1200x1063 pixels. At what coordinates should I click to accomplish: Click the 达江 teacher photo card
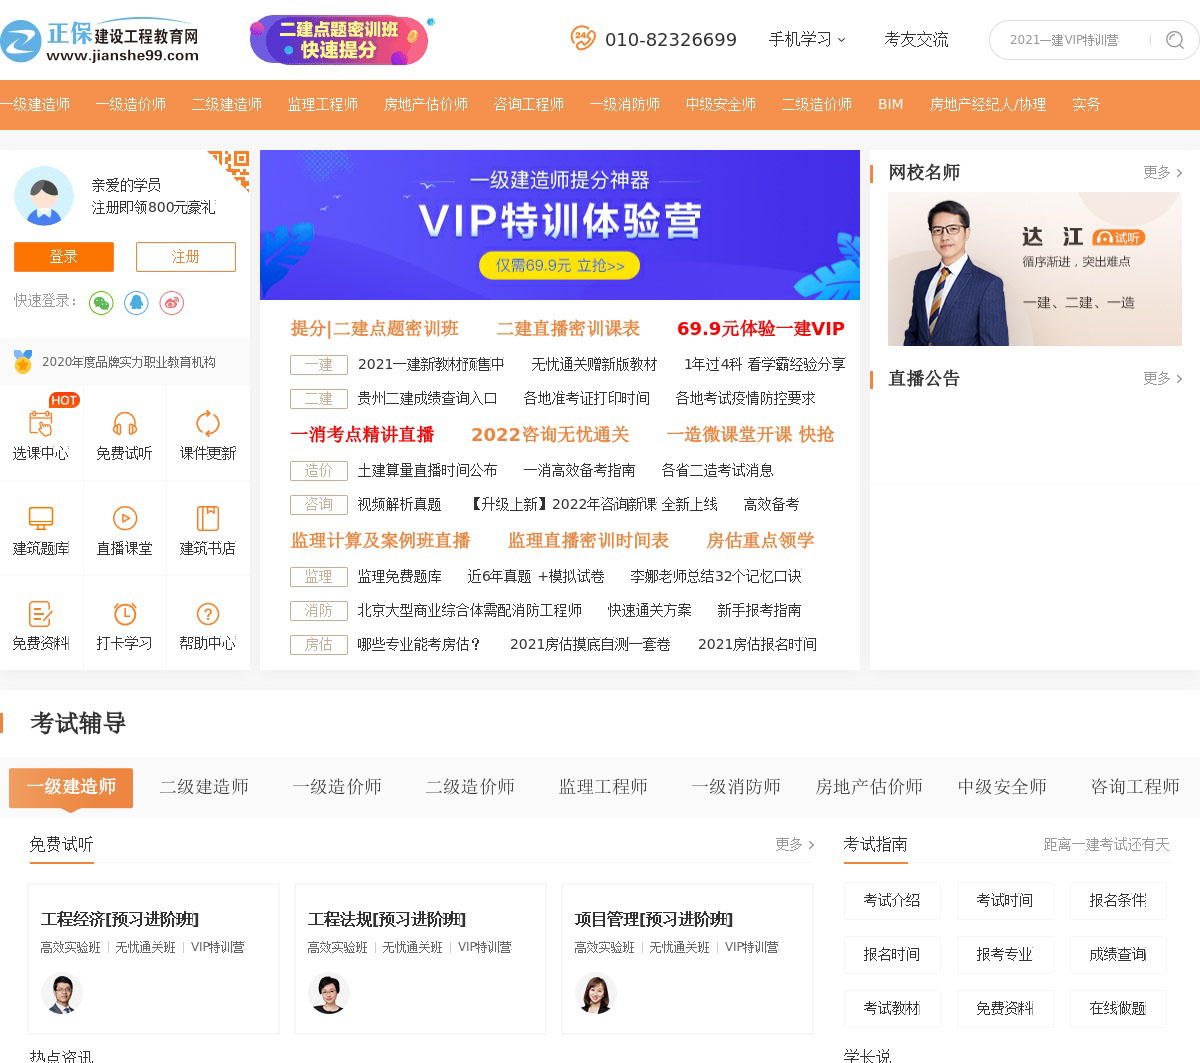(x=1035, y=269)
